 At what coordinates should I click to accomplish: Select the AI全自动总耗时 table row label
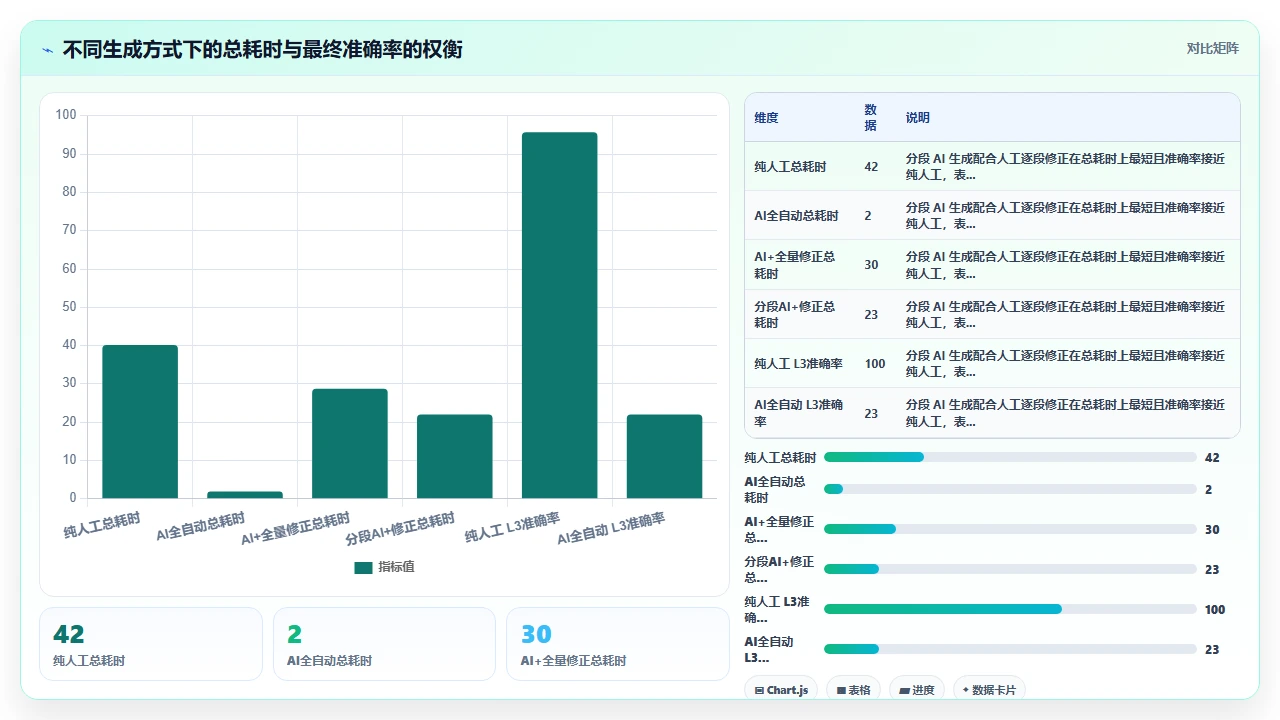[796, 216]
